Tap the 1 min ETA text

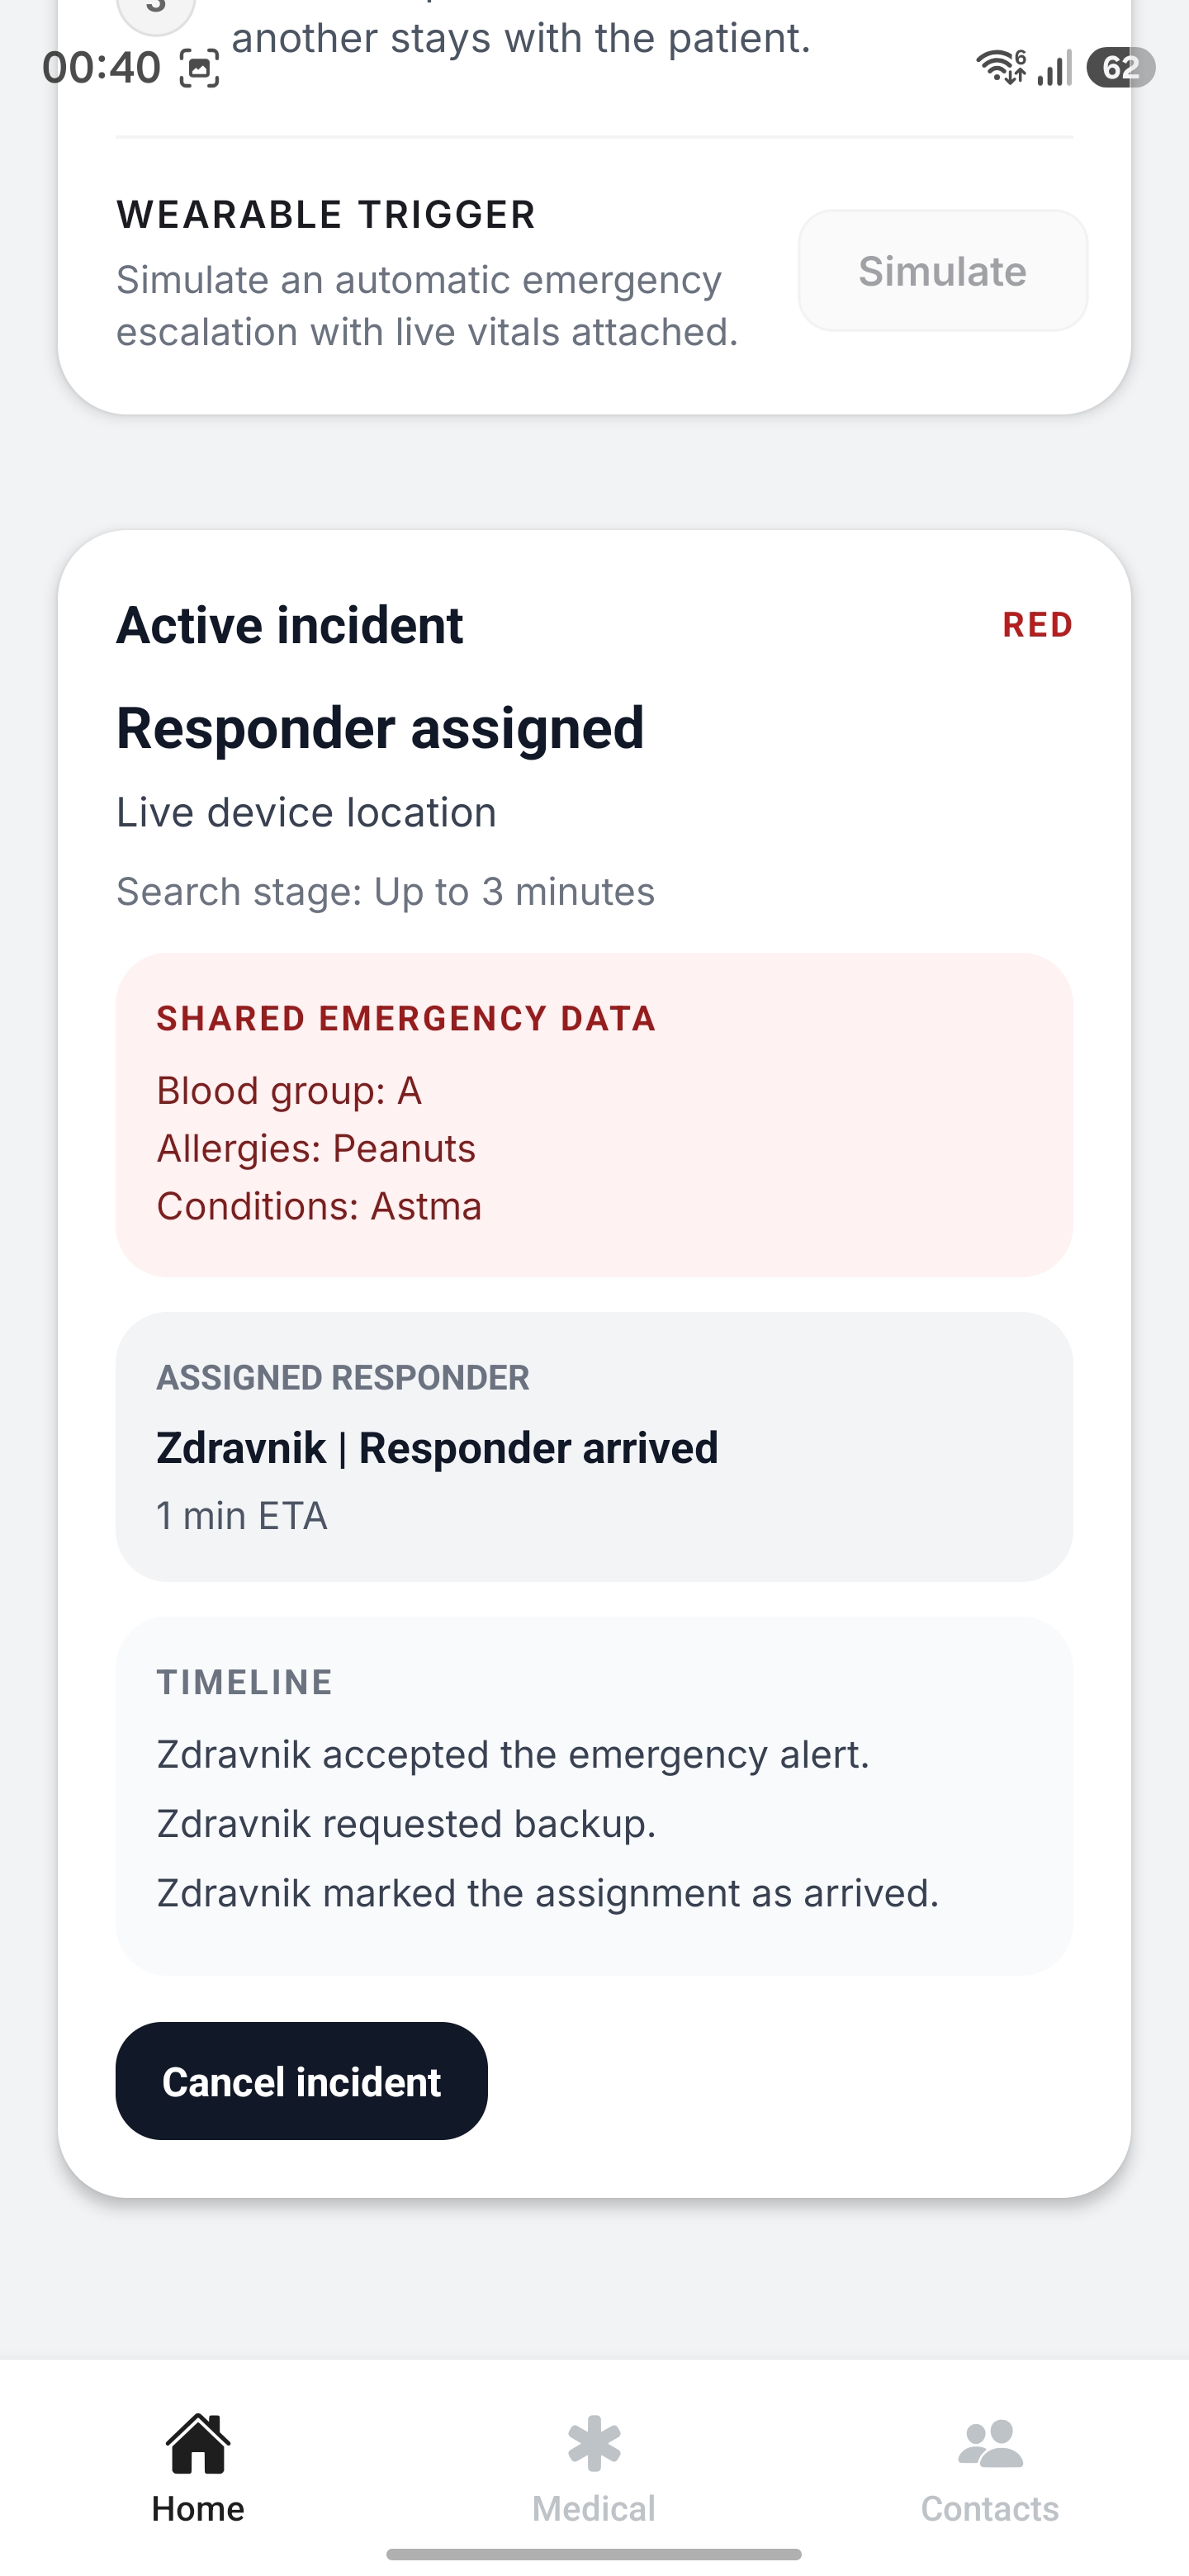(242, 1516)
